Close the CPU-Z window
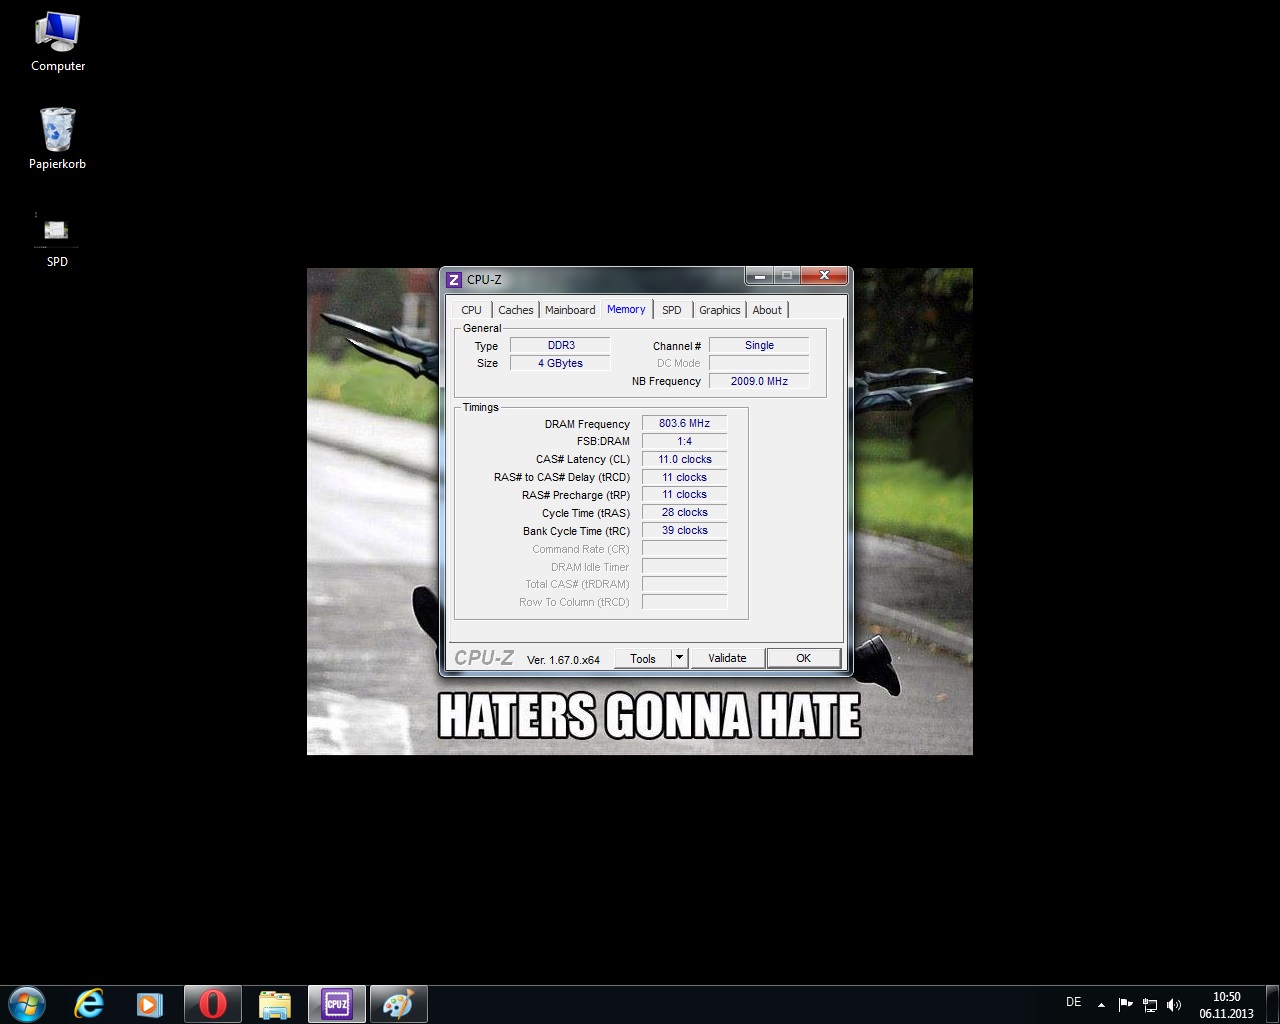This screenshot has height=1024, width=1280. (824, 275)
